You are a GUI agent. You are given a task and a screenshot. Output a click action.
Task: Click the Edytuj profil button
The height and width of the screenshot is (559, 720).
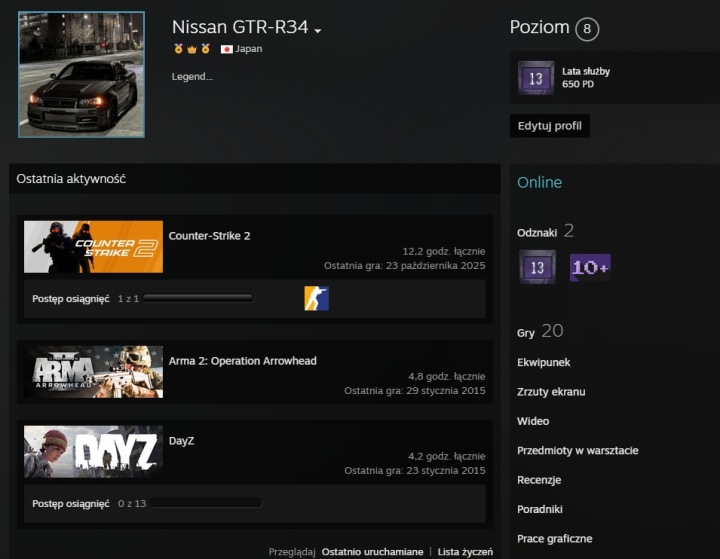550,126
